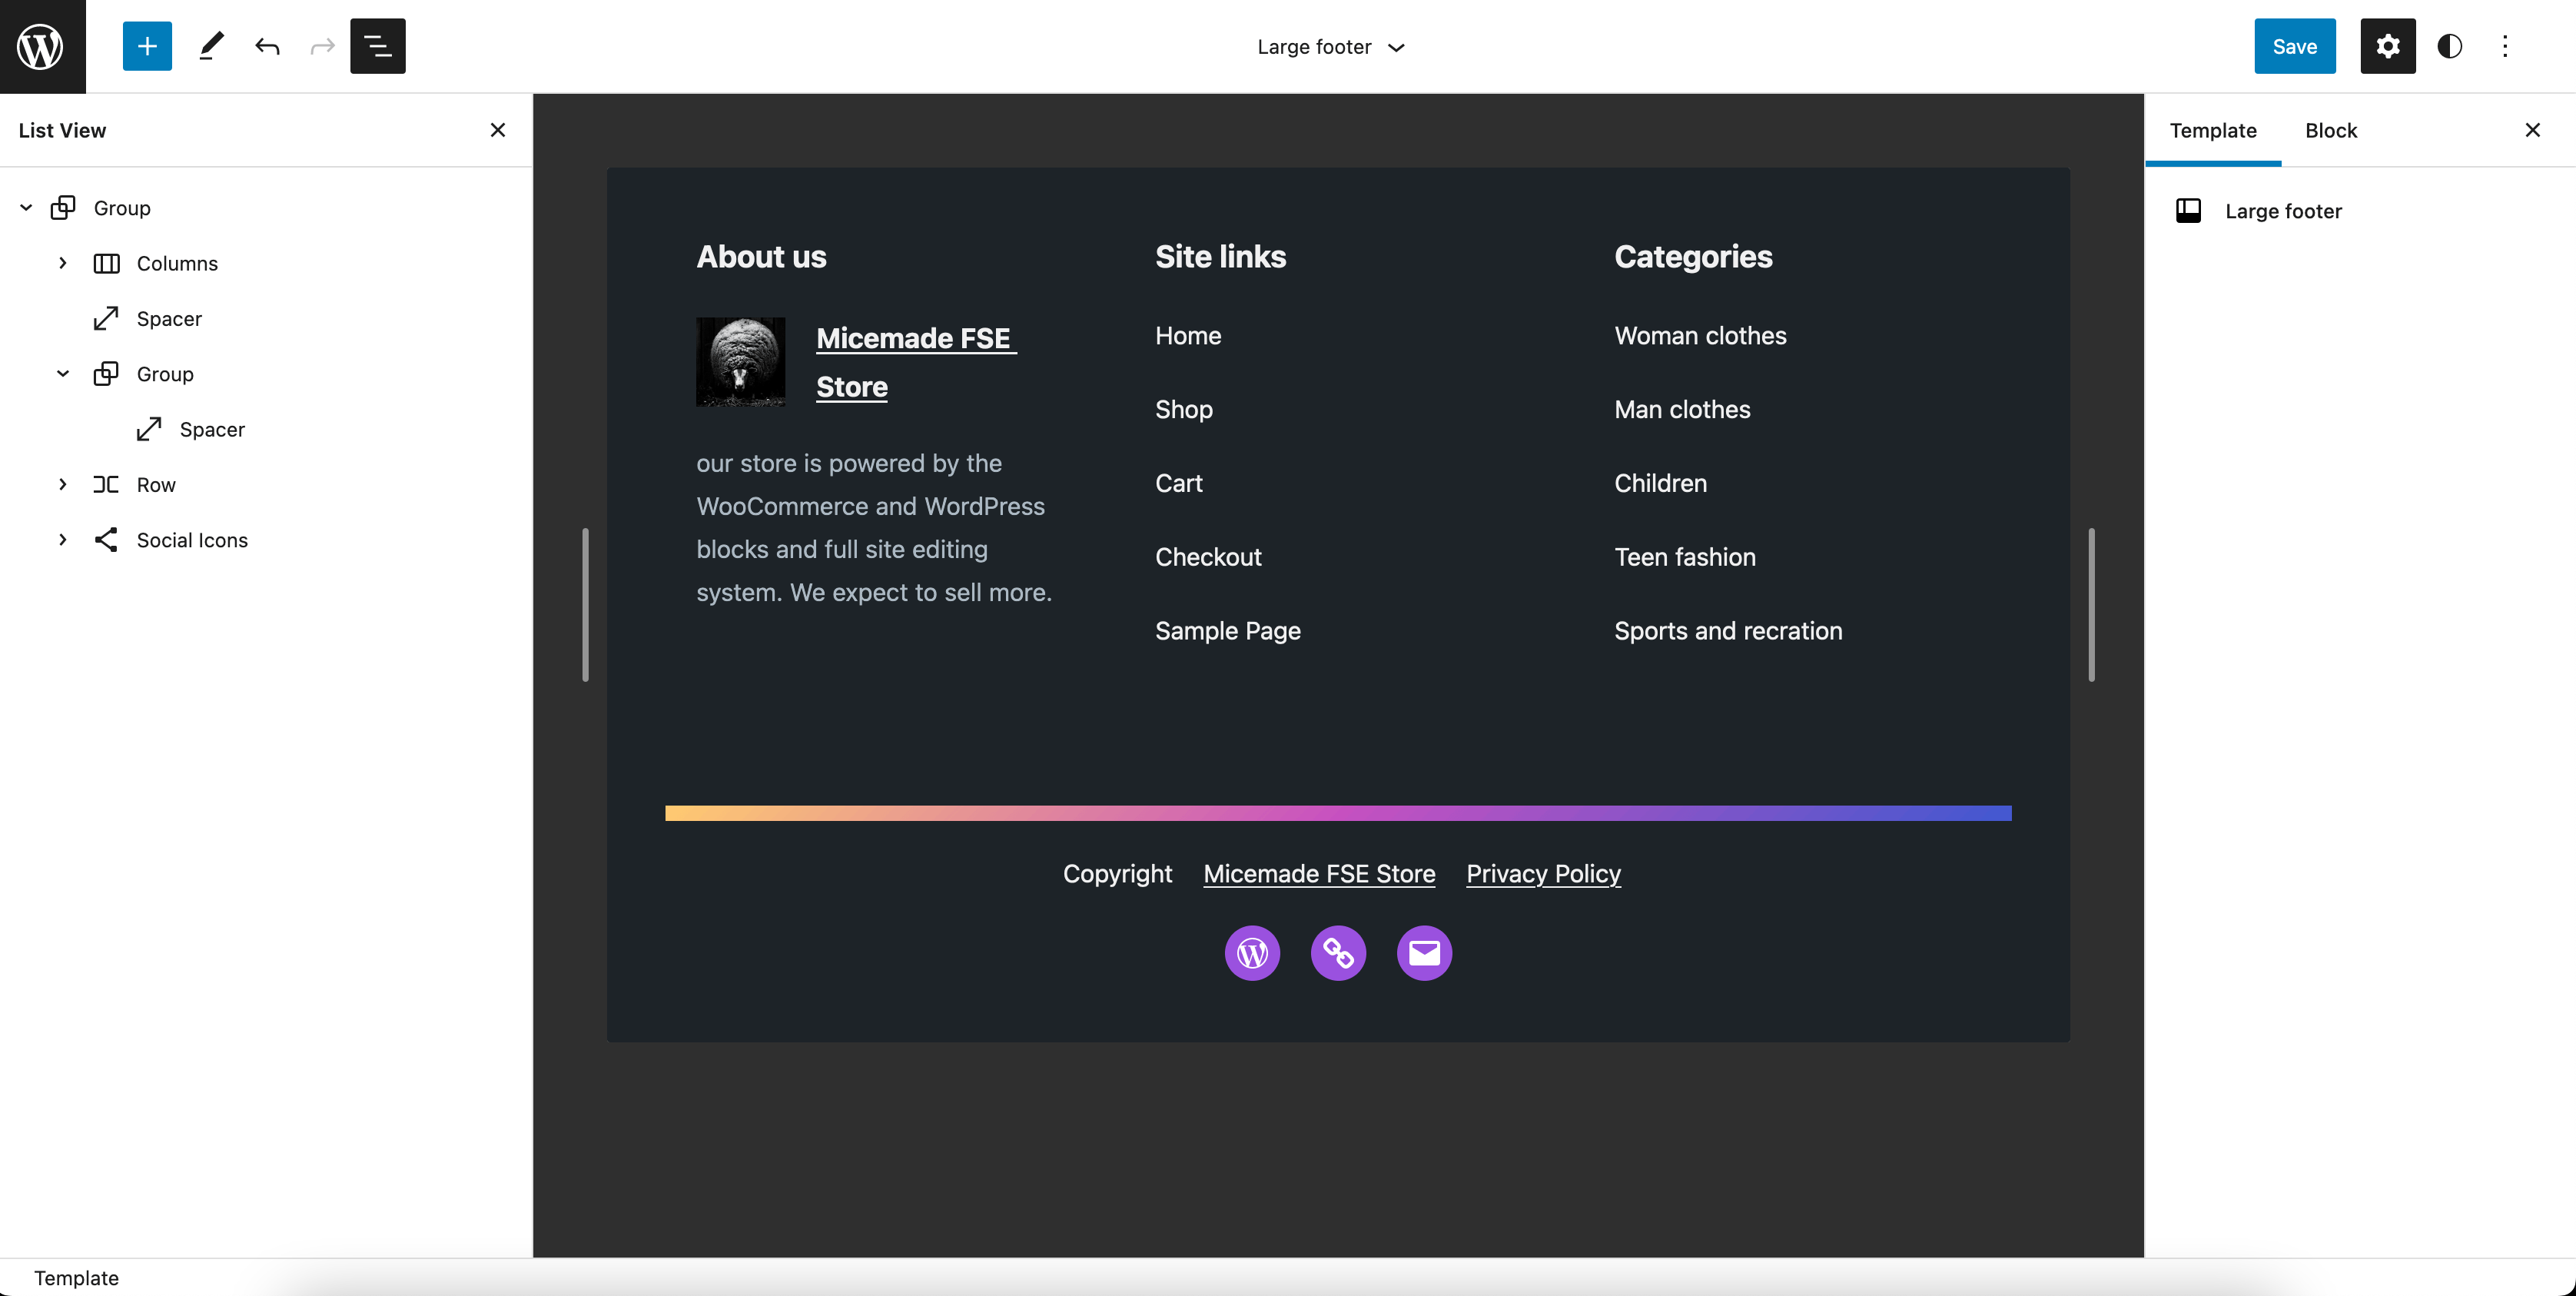This screenshot has width=2576, height=1296.
Task: Collapse the top-level Group block
Action: pos(26,208)
